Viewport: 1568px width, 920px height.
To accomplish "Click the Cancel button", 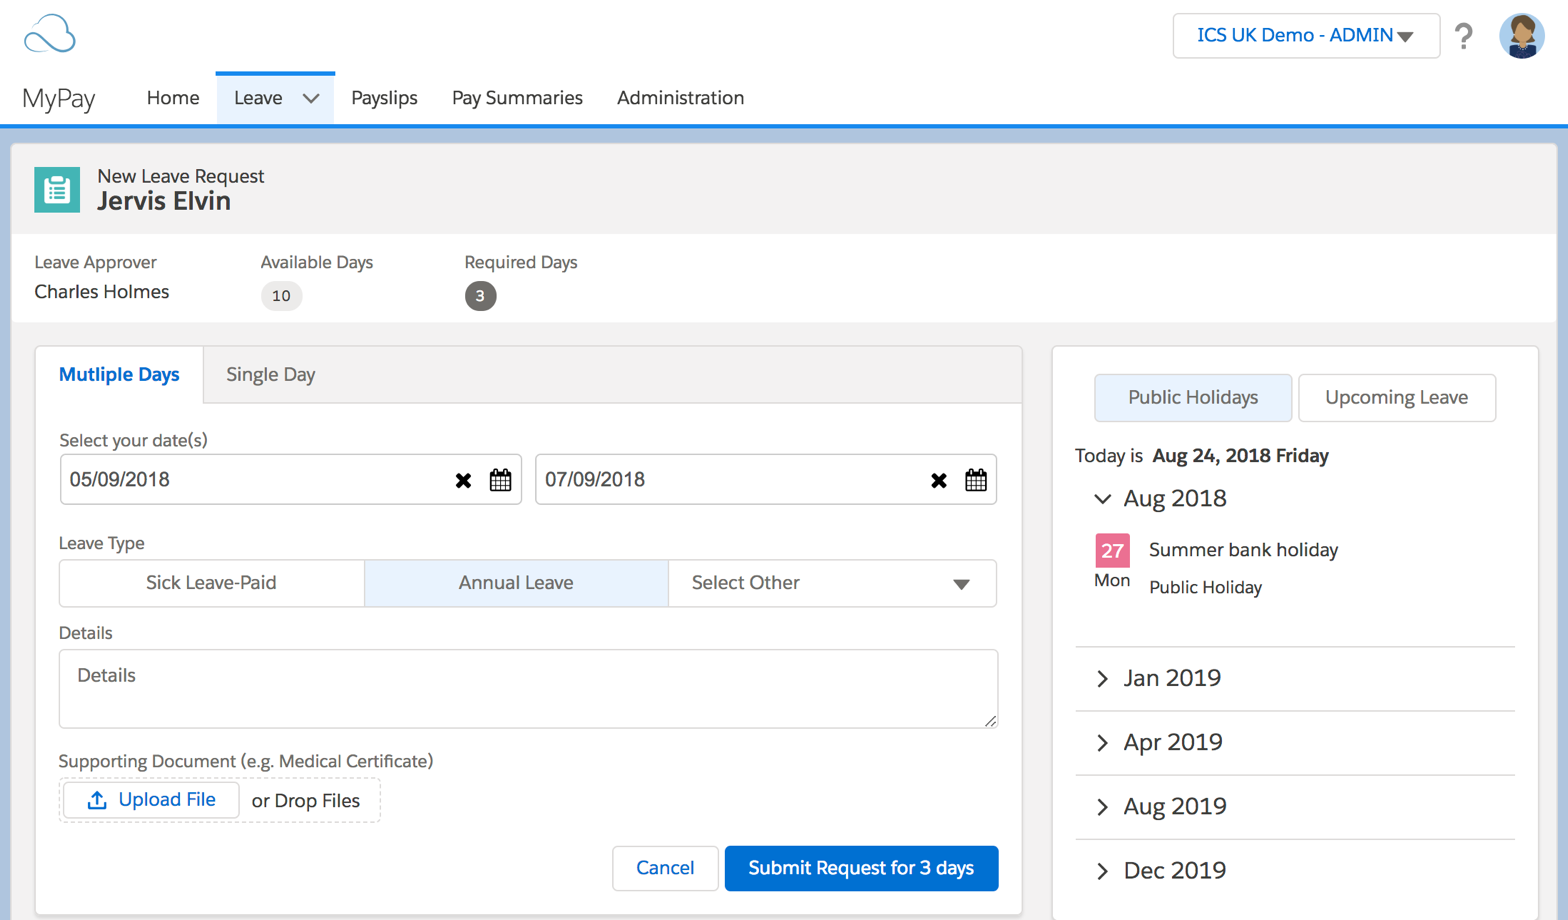I will click(x=665, y=868).
